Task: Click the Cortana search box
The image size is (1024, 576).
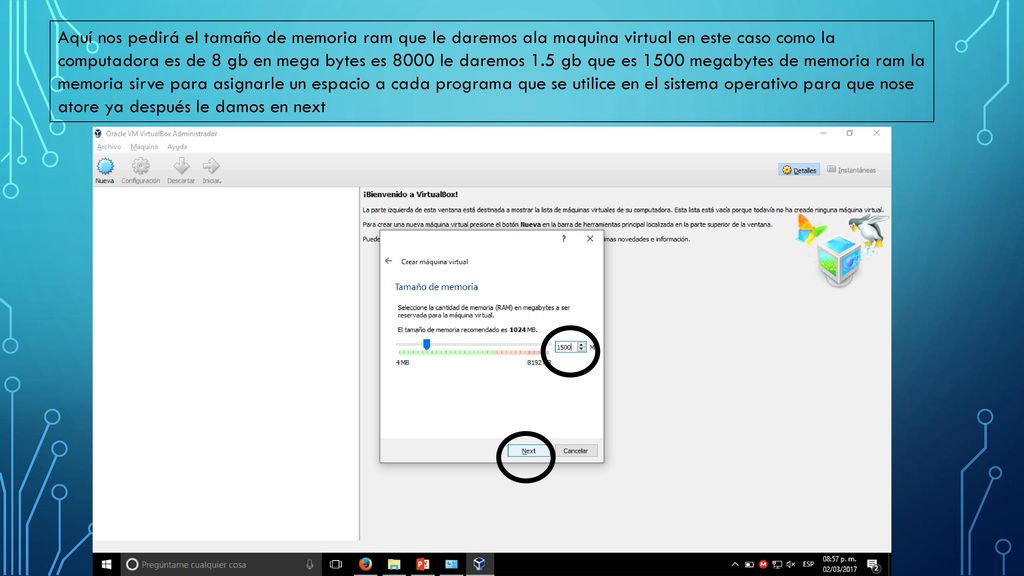Action: 221,564
